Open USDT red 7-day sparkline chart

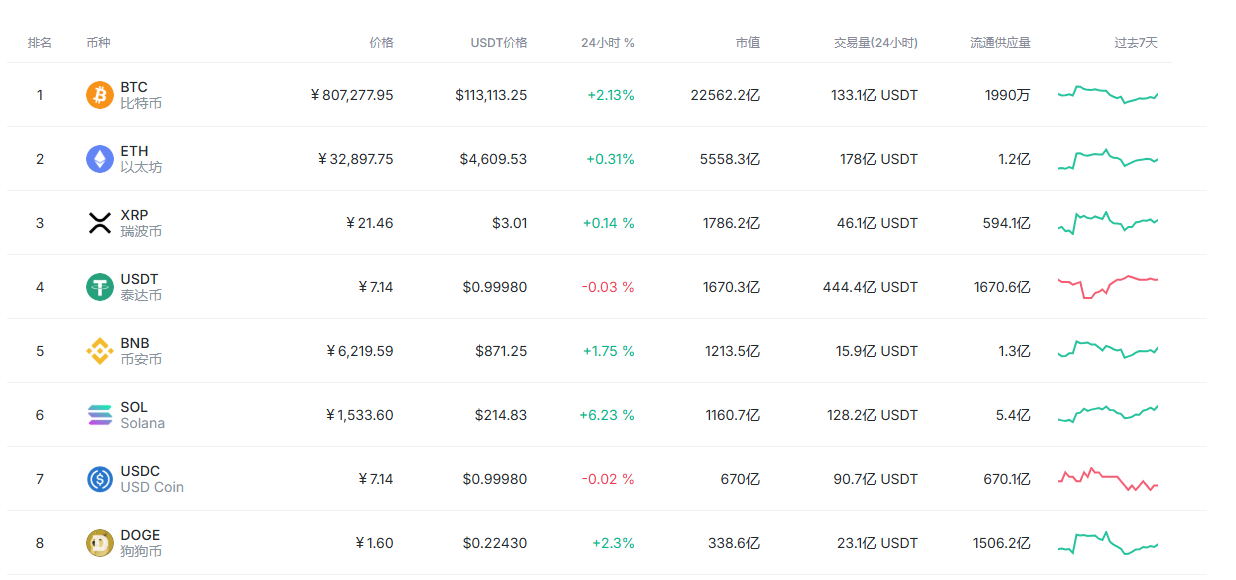pos(1108,287)
